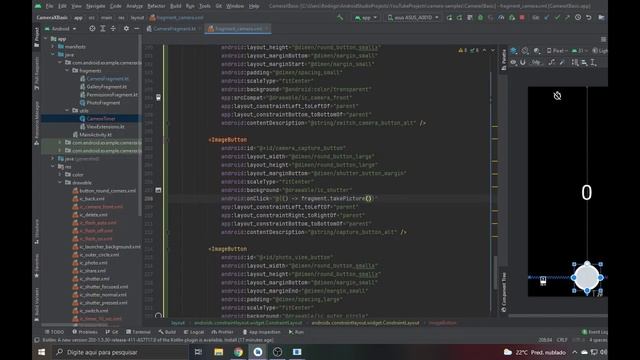Open the TODO tool window
Viewport: 640px width, 360px height.
(x=55, y=332)
